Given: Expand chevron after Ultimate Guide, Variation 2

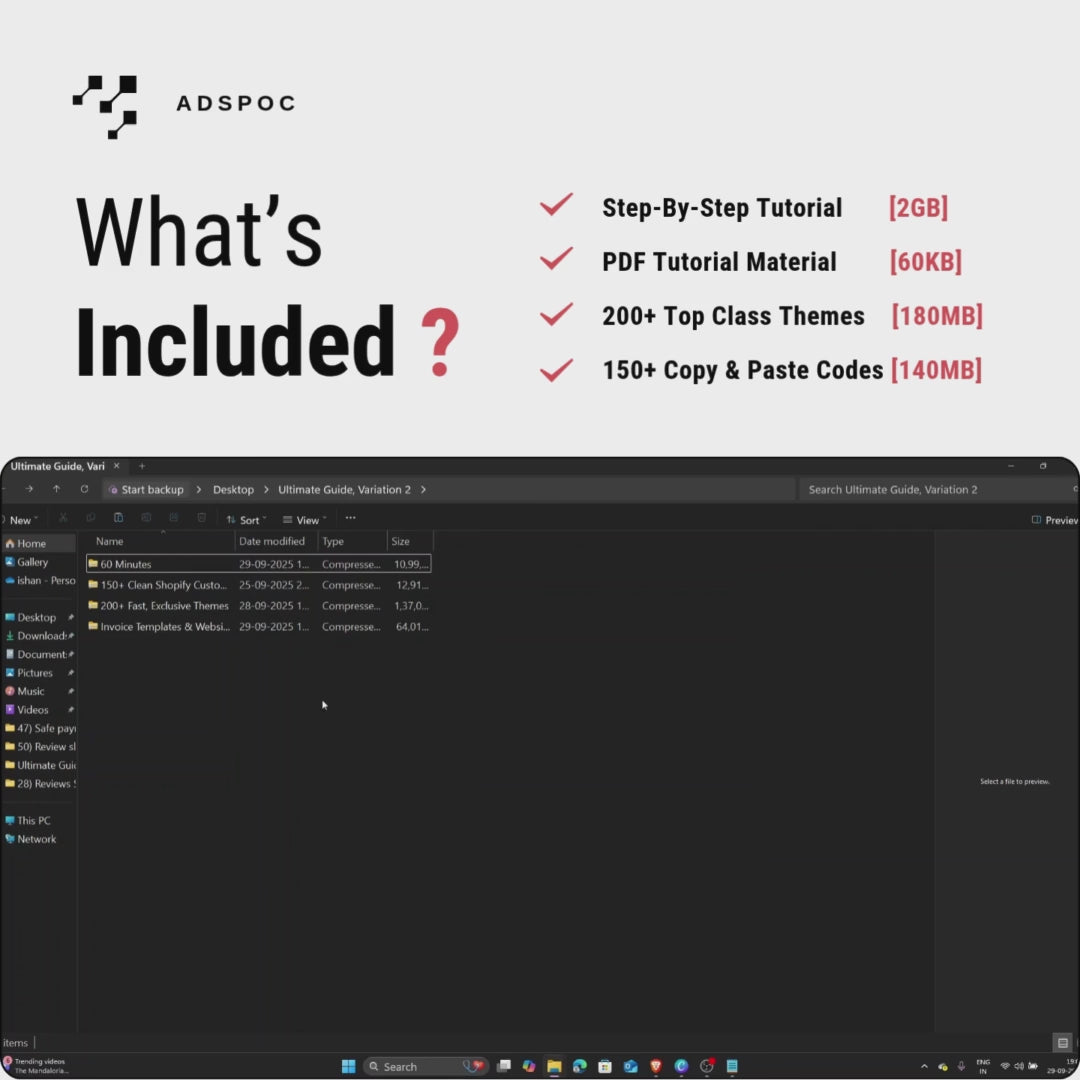Looking at the screenshot, I should (423, 490).
